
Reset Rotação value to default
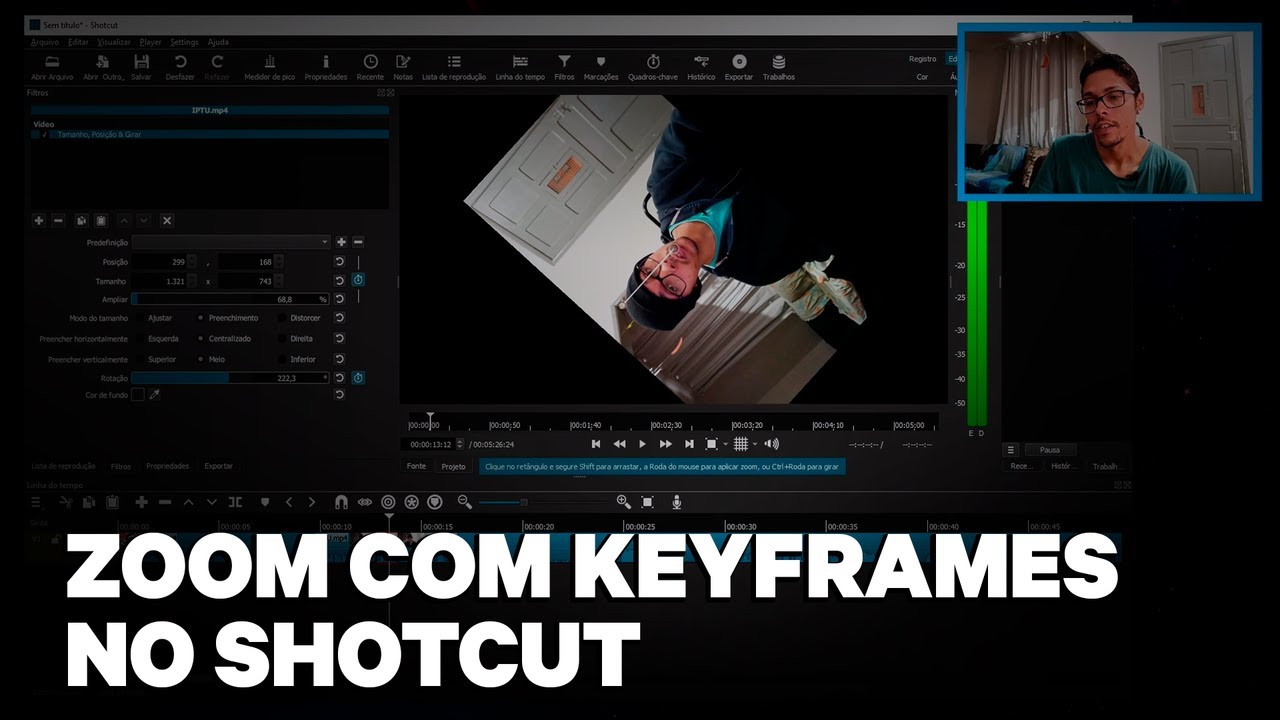point(339,378)
